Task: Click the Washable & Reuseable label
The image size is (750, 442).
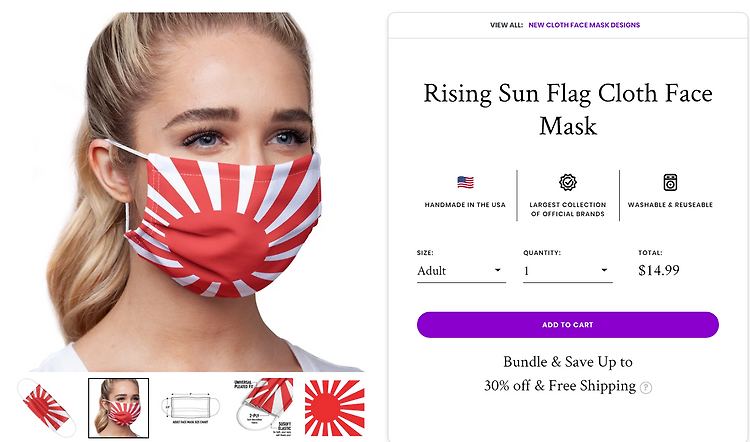Action: point(670,205)
